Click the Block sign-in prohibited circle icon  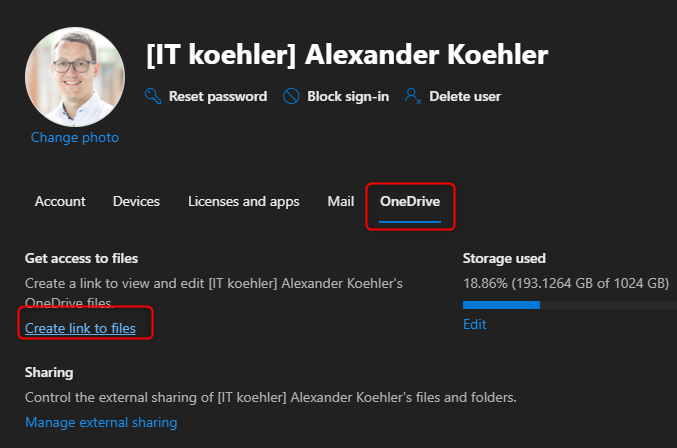tap(292, 97)
